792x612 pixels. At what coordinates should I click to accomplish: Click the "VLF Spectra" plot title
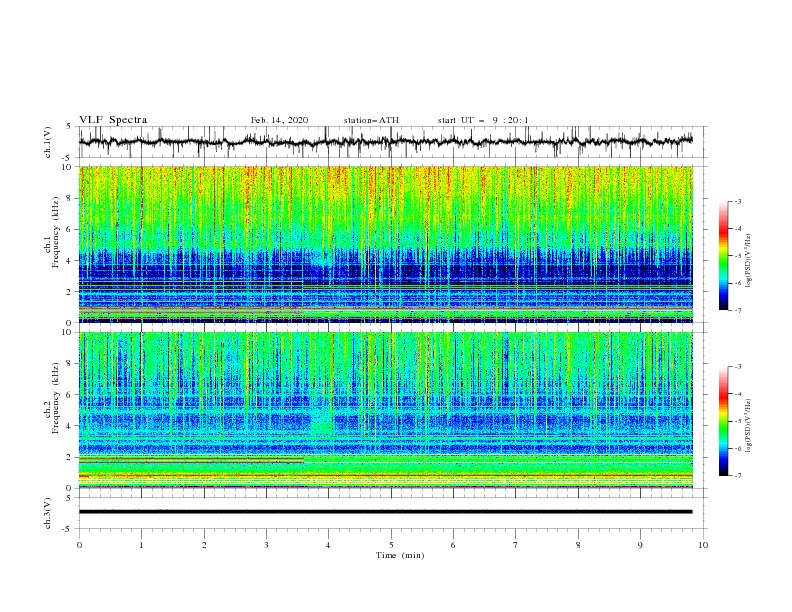click(113, 120)
